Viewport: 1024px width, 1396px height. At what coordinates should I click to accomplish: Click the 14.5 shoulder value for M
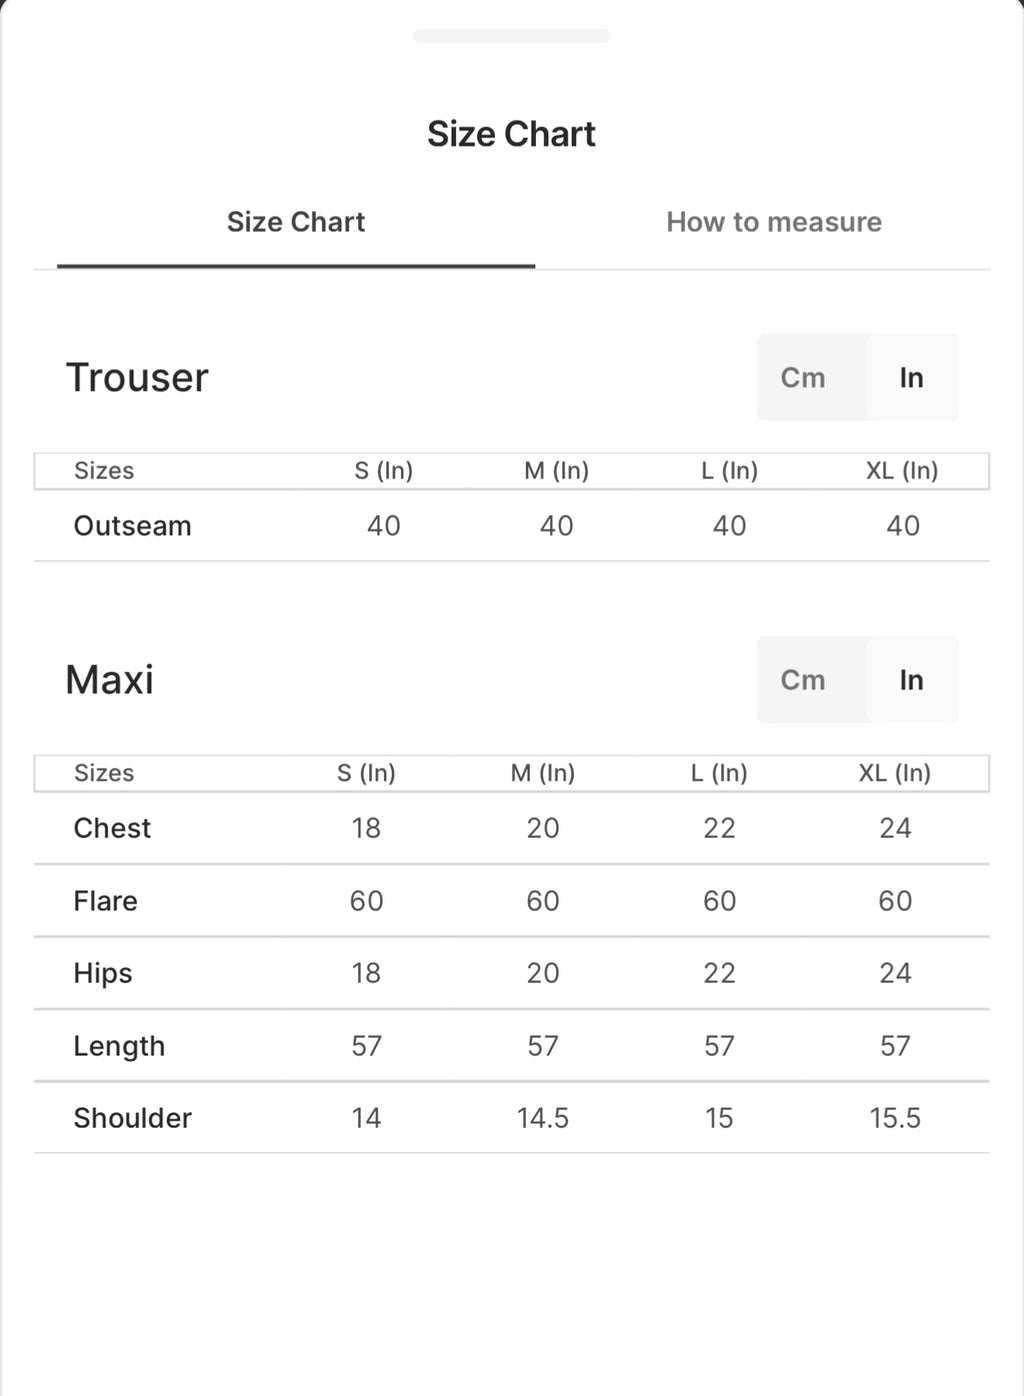[x=543, y=1118]
